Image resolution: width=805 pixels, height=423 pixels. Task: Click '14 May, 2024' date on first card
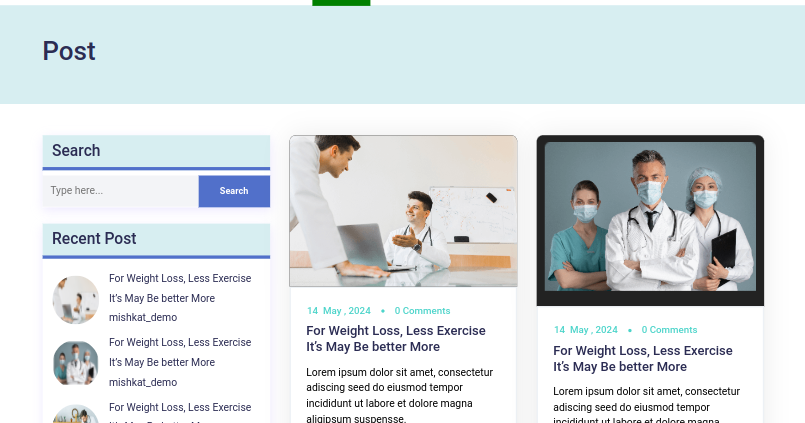tap(339, 311)
